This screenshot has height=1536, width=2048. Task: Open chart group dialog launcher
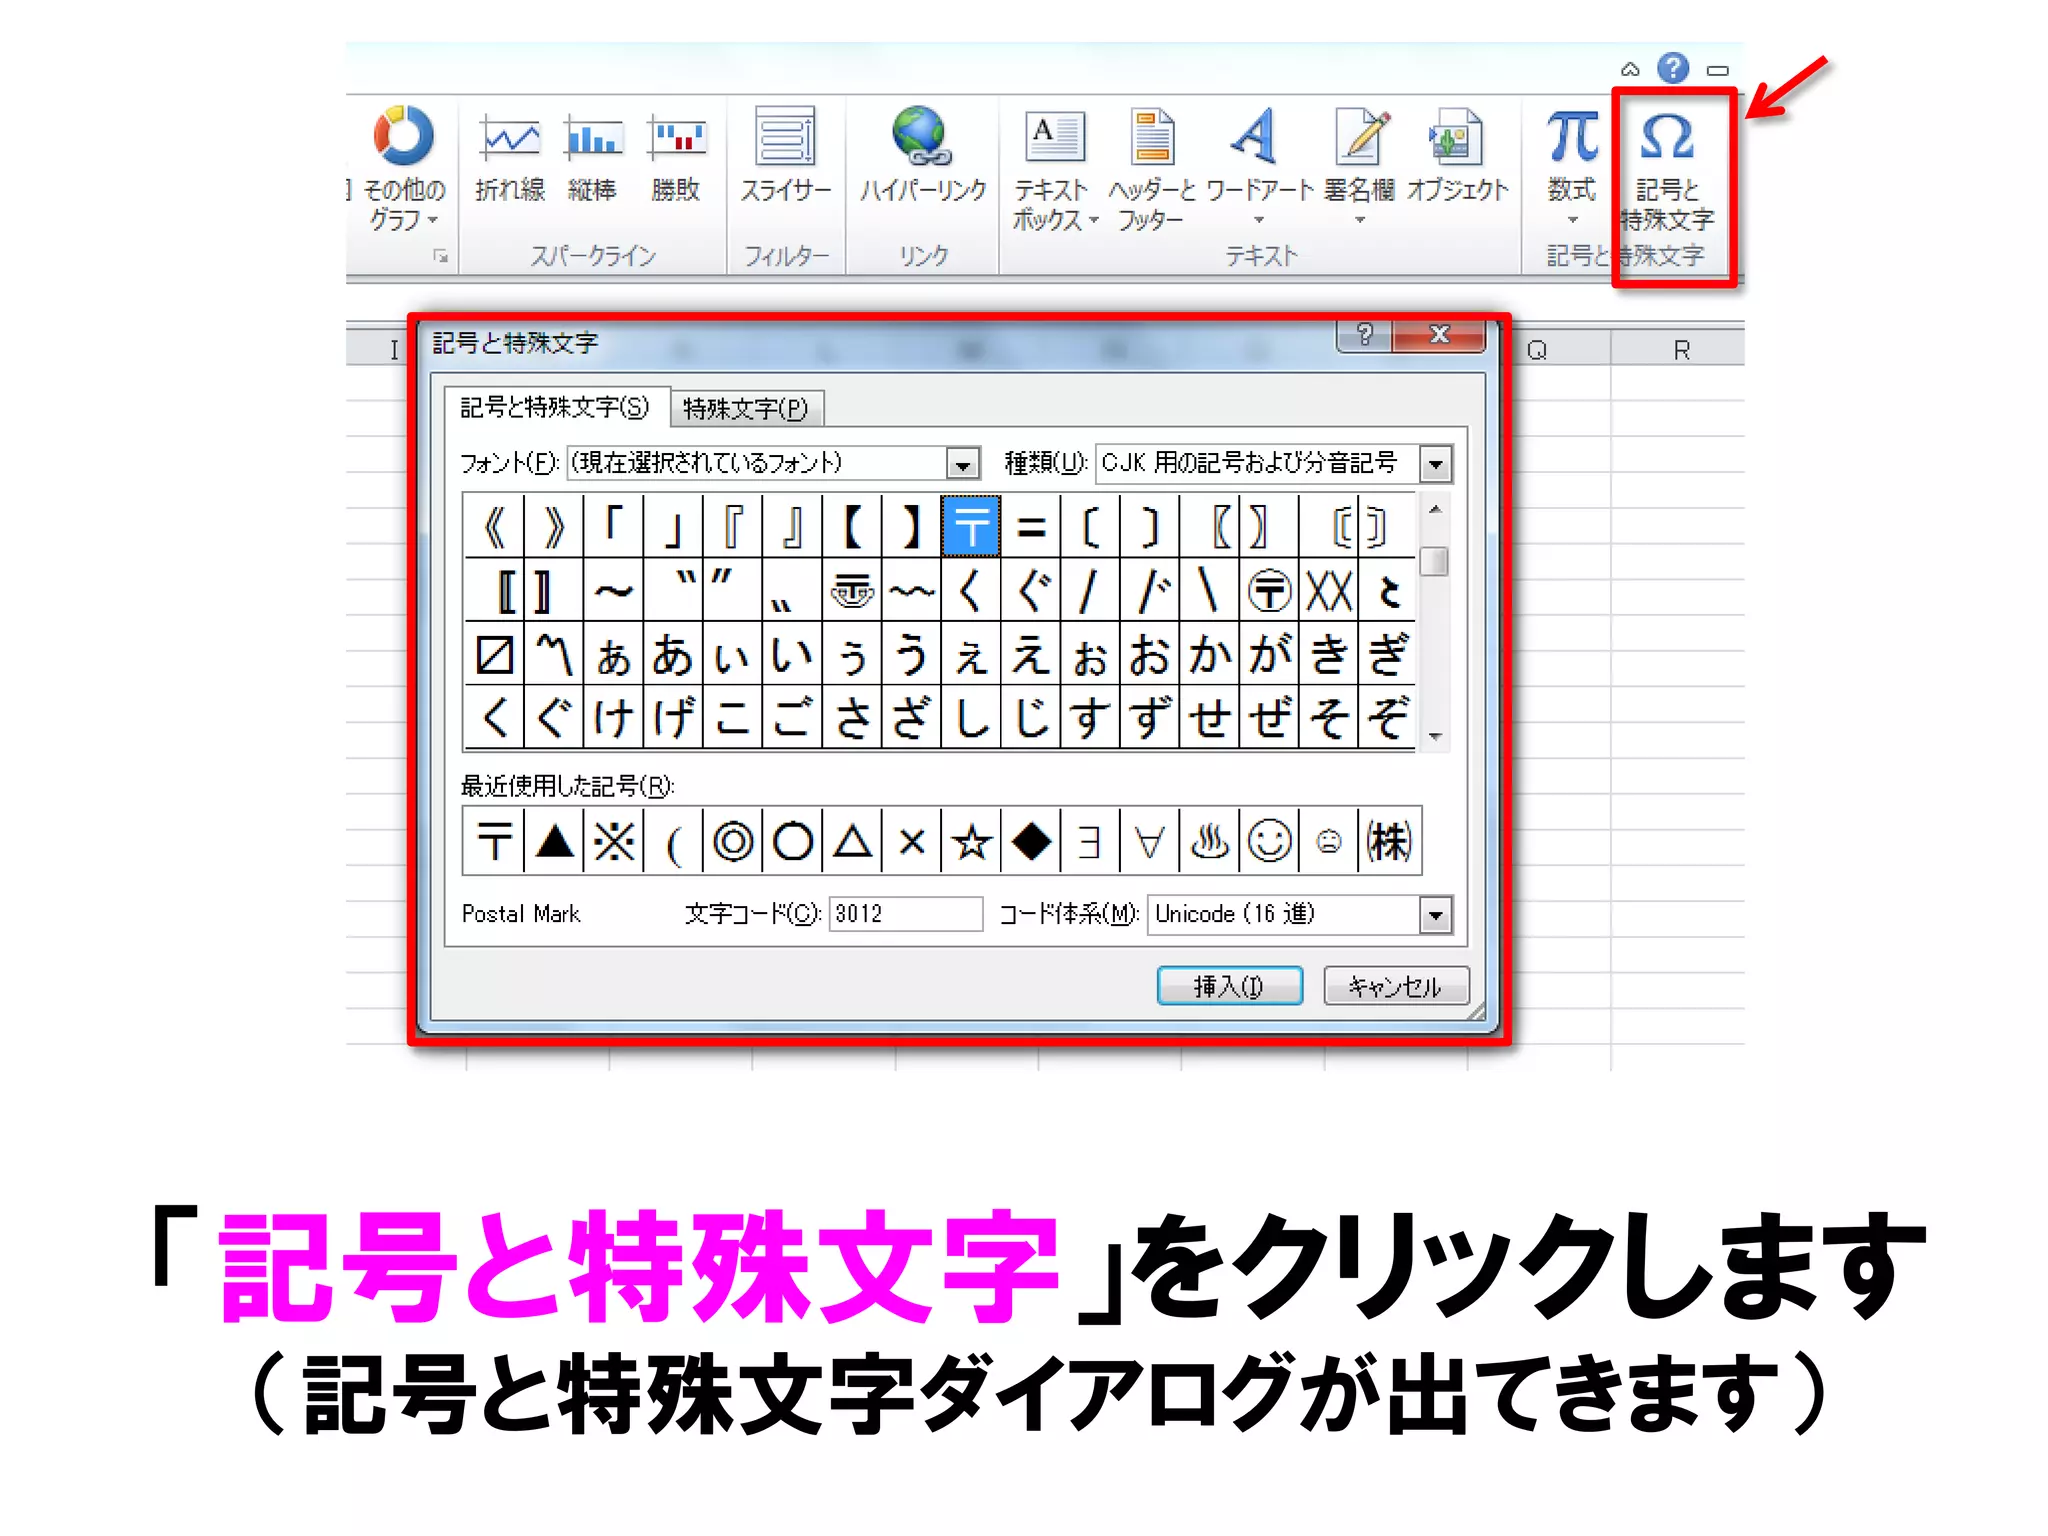440,257
